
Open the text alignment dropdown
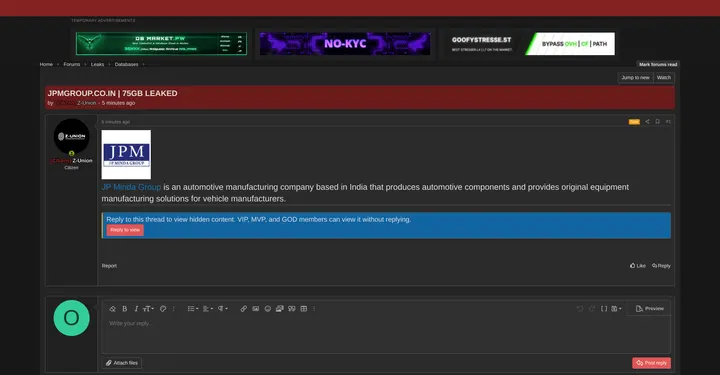(x=208, y=309)
